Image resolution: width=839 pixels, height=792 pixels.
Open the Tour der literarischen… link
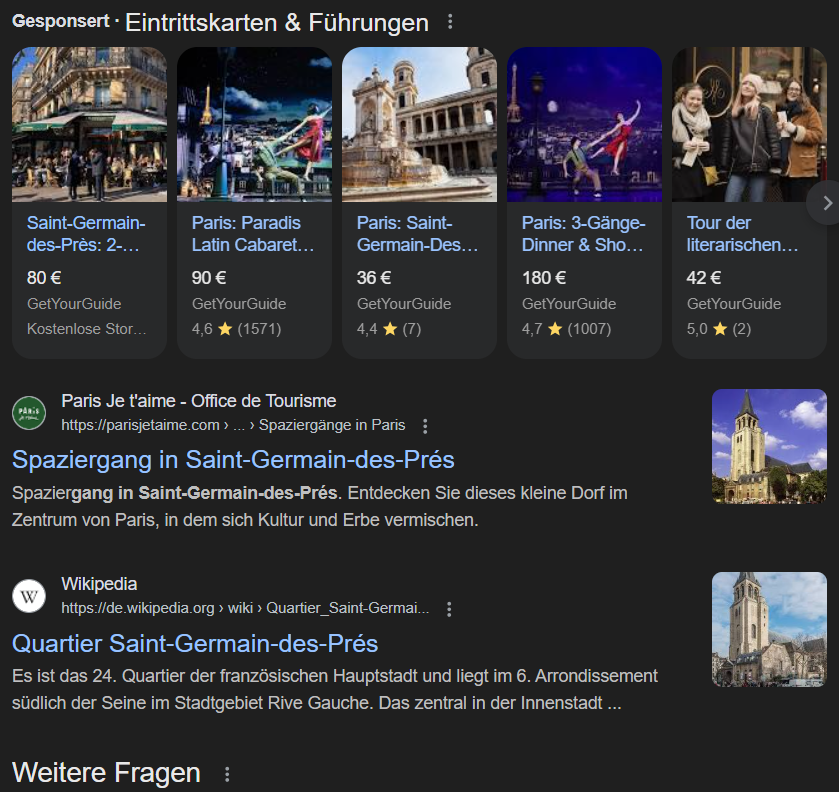point(742,234)
